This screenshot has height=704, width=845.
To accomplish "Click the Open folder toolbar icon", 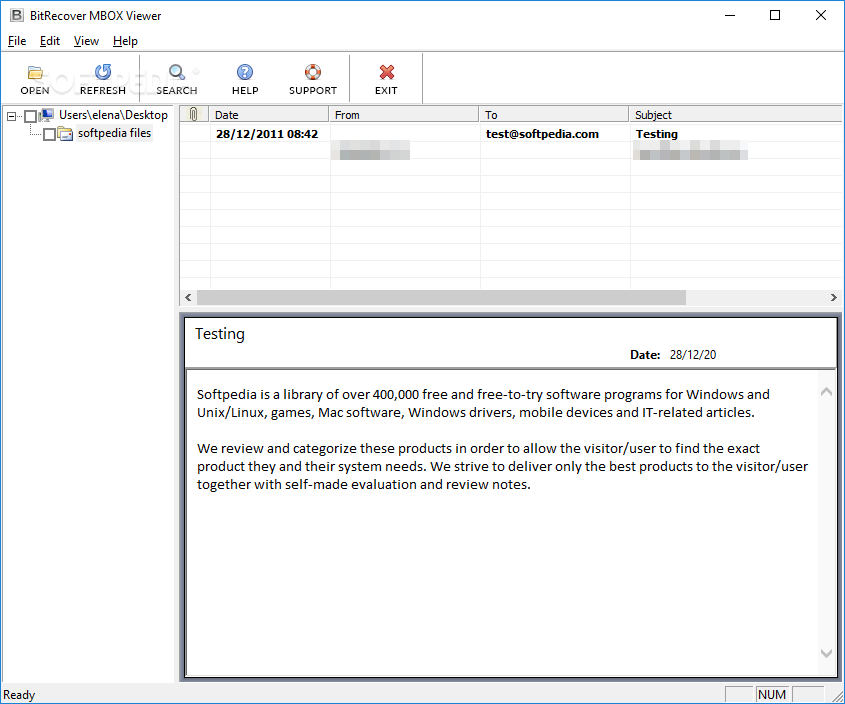I will pos(35,72).
